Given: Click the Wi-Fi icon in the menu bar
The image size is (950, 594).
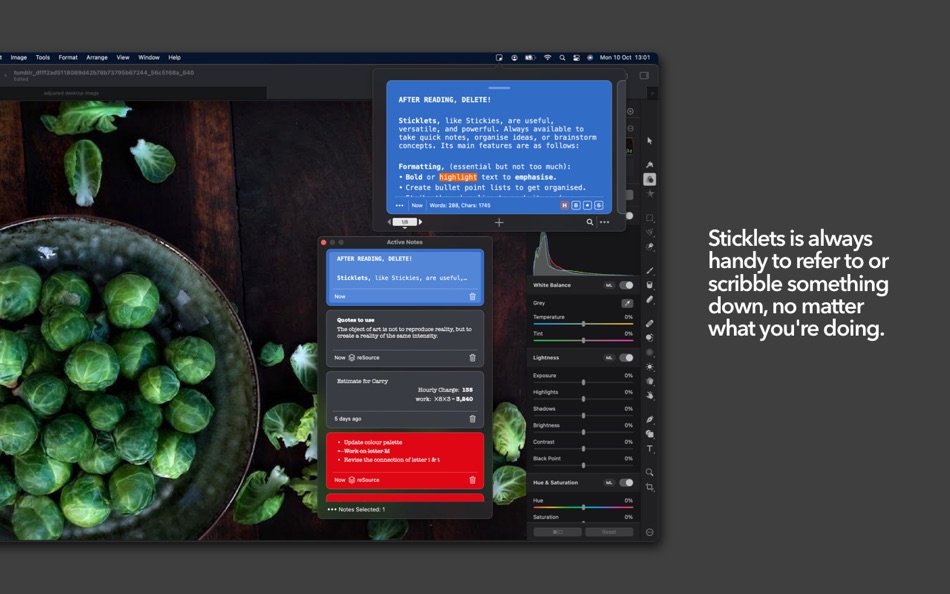Looking at the screenshot, I should [548, 58].
